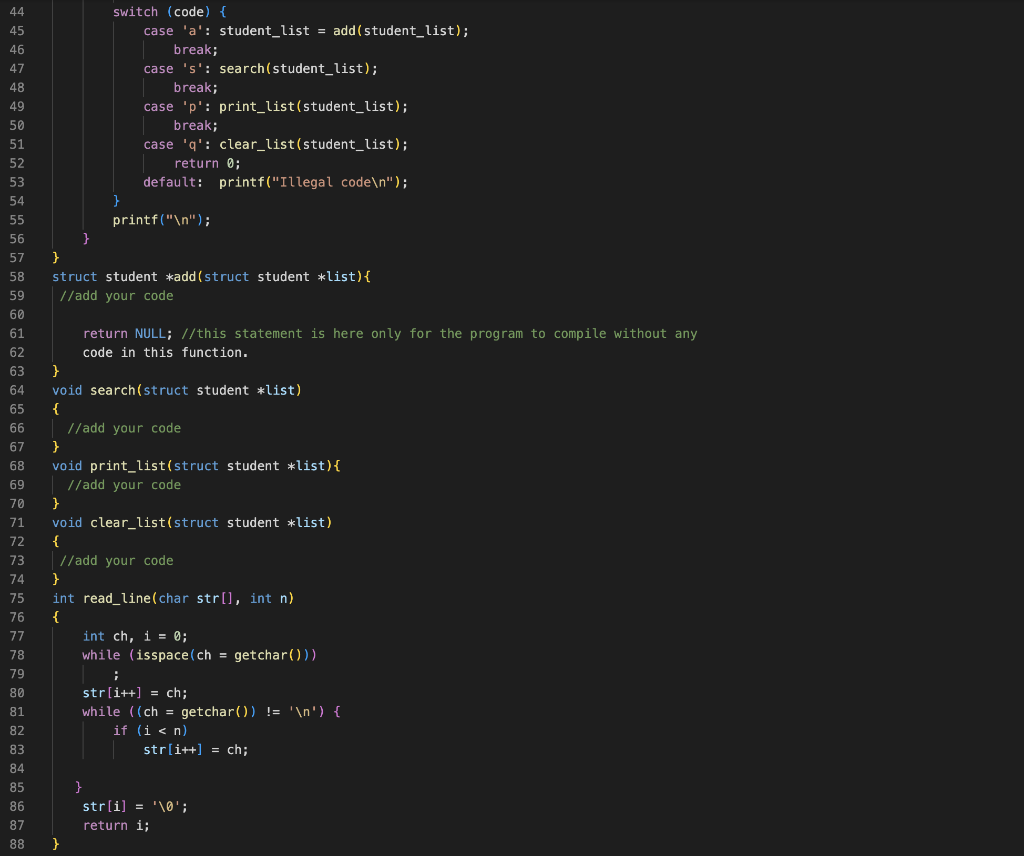Click the read_line function name on line 75
The height and width of the screenshot is (856, 1024).
117,599
